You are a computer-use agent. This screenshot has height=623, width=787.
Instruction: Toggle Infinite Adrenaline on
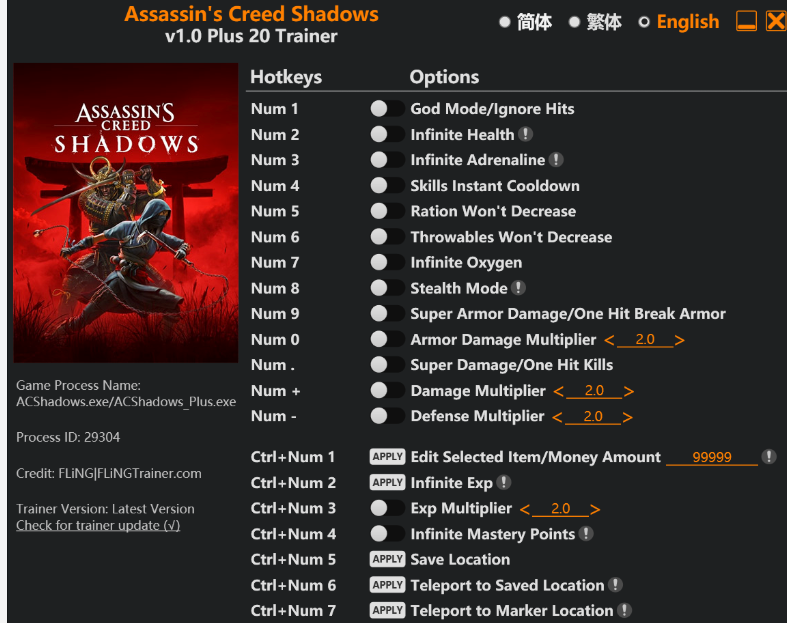[387, 160]
